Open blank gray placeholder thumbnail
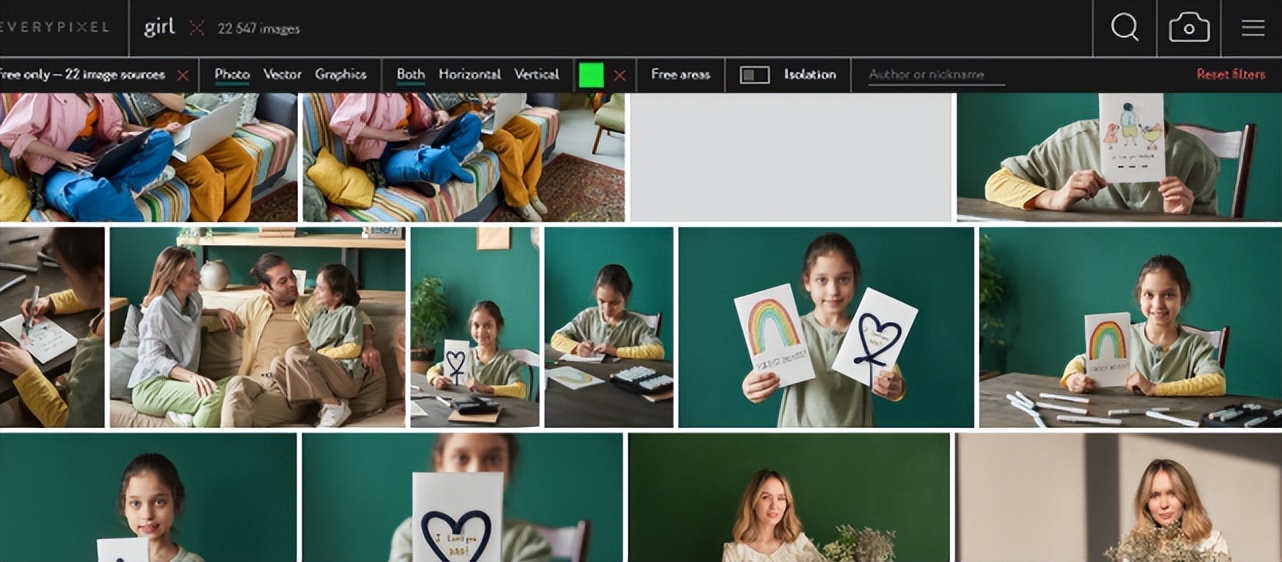 coord(791,157)
